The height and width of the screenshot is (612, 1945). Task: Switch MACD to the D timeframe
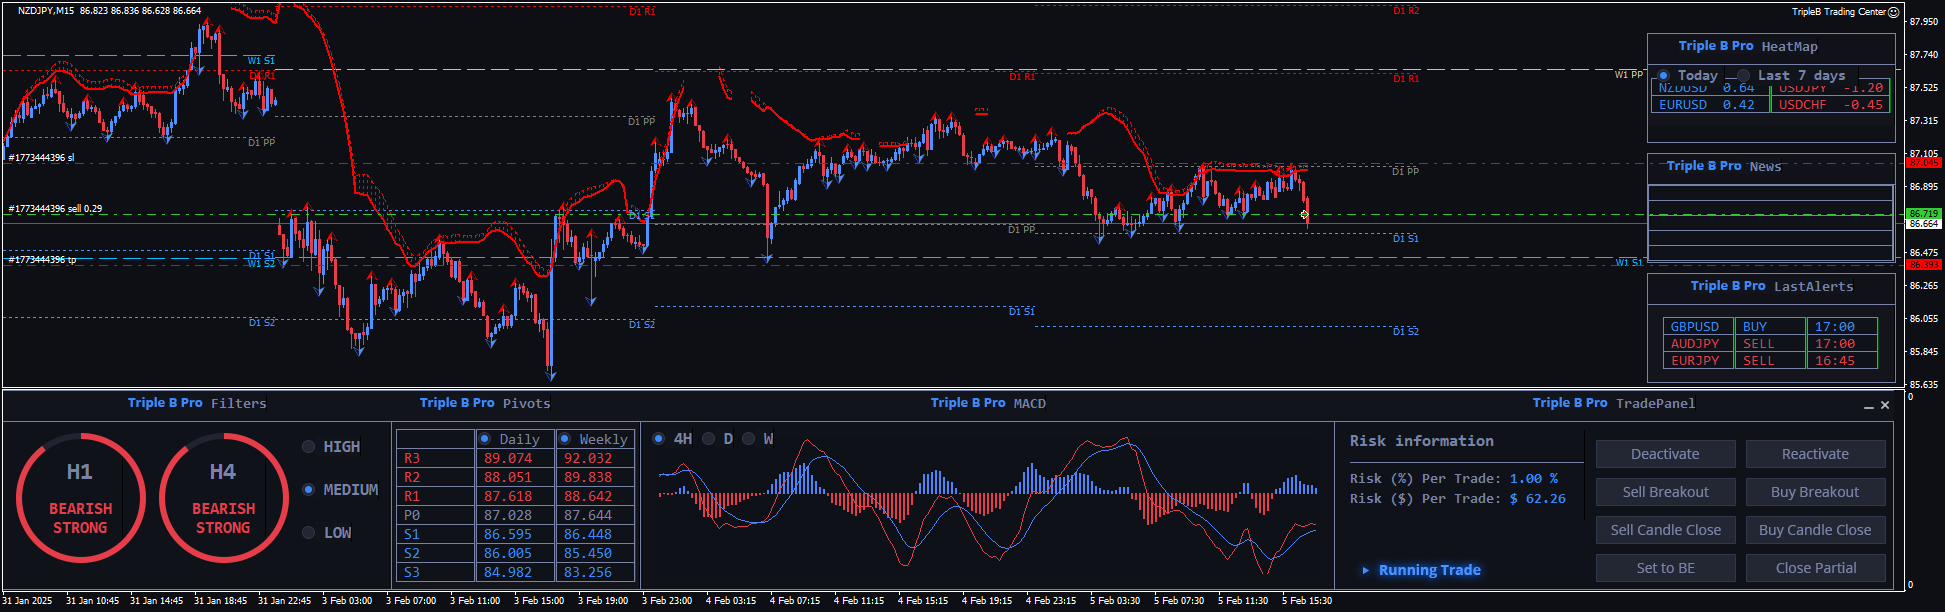709,439
